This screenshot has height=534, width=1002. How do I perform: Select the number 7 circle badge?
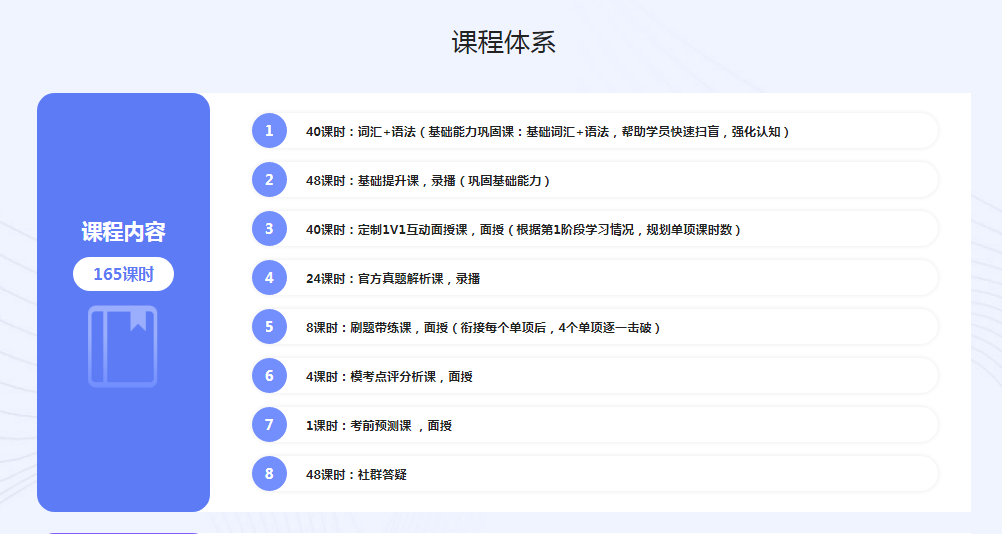tap(269, 425)
